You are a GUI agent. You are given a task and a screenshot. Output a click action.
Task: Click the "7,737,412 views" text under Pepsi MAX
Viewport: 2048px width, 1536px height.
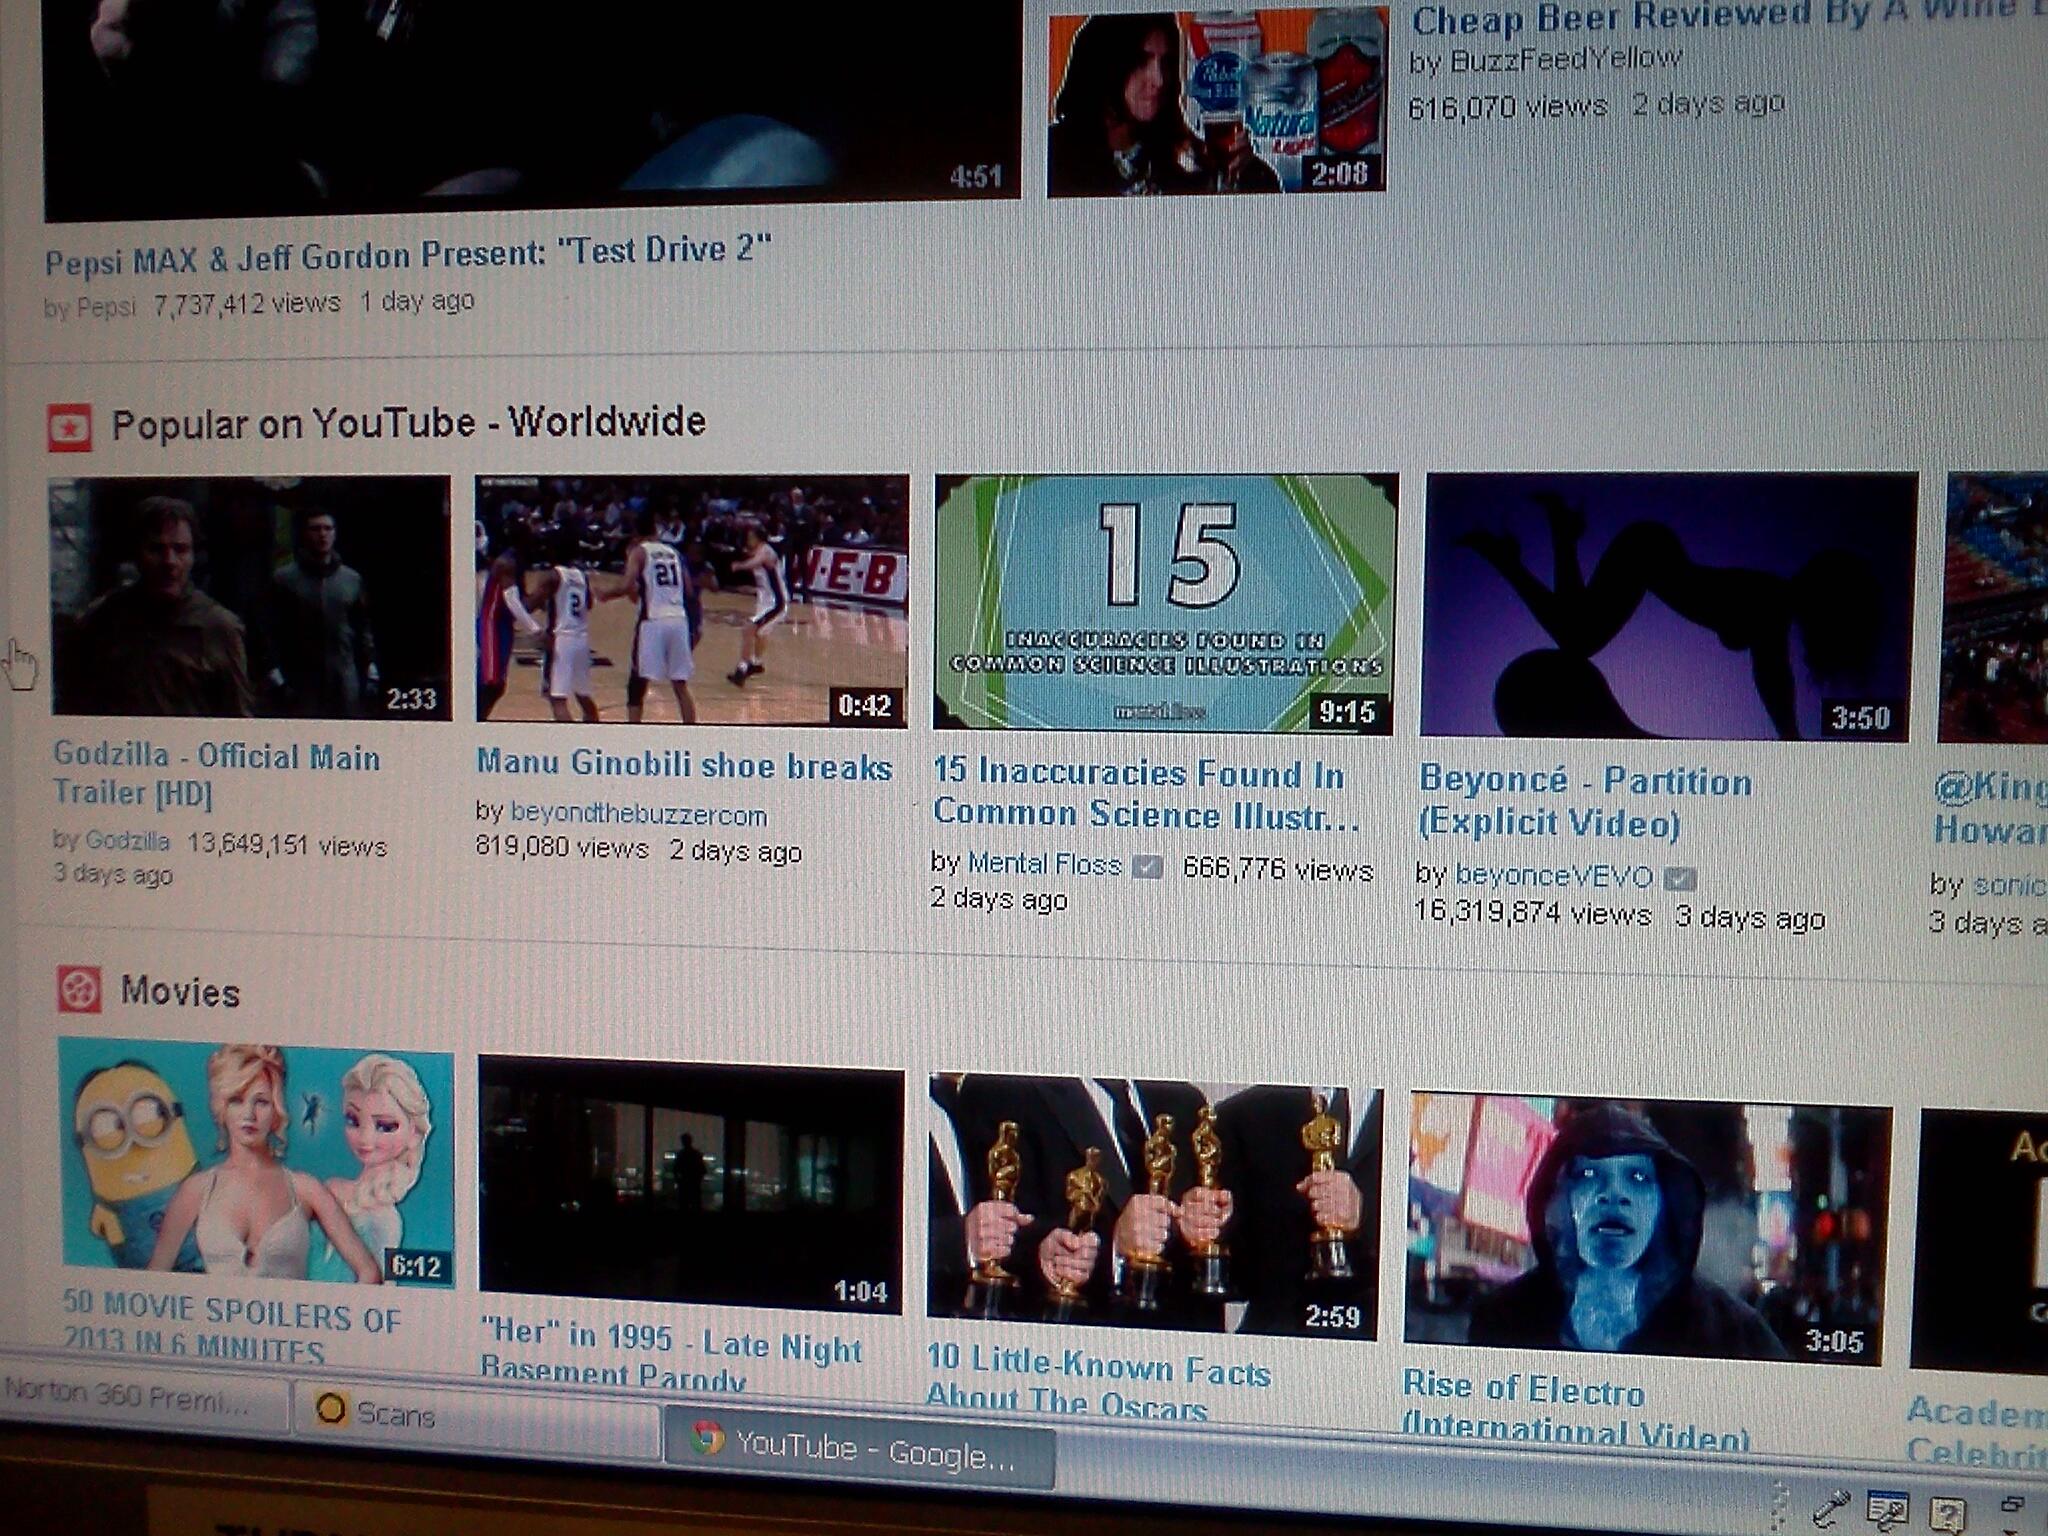pos(247,303)
